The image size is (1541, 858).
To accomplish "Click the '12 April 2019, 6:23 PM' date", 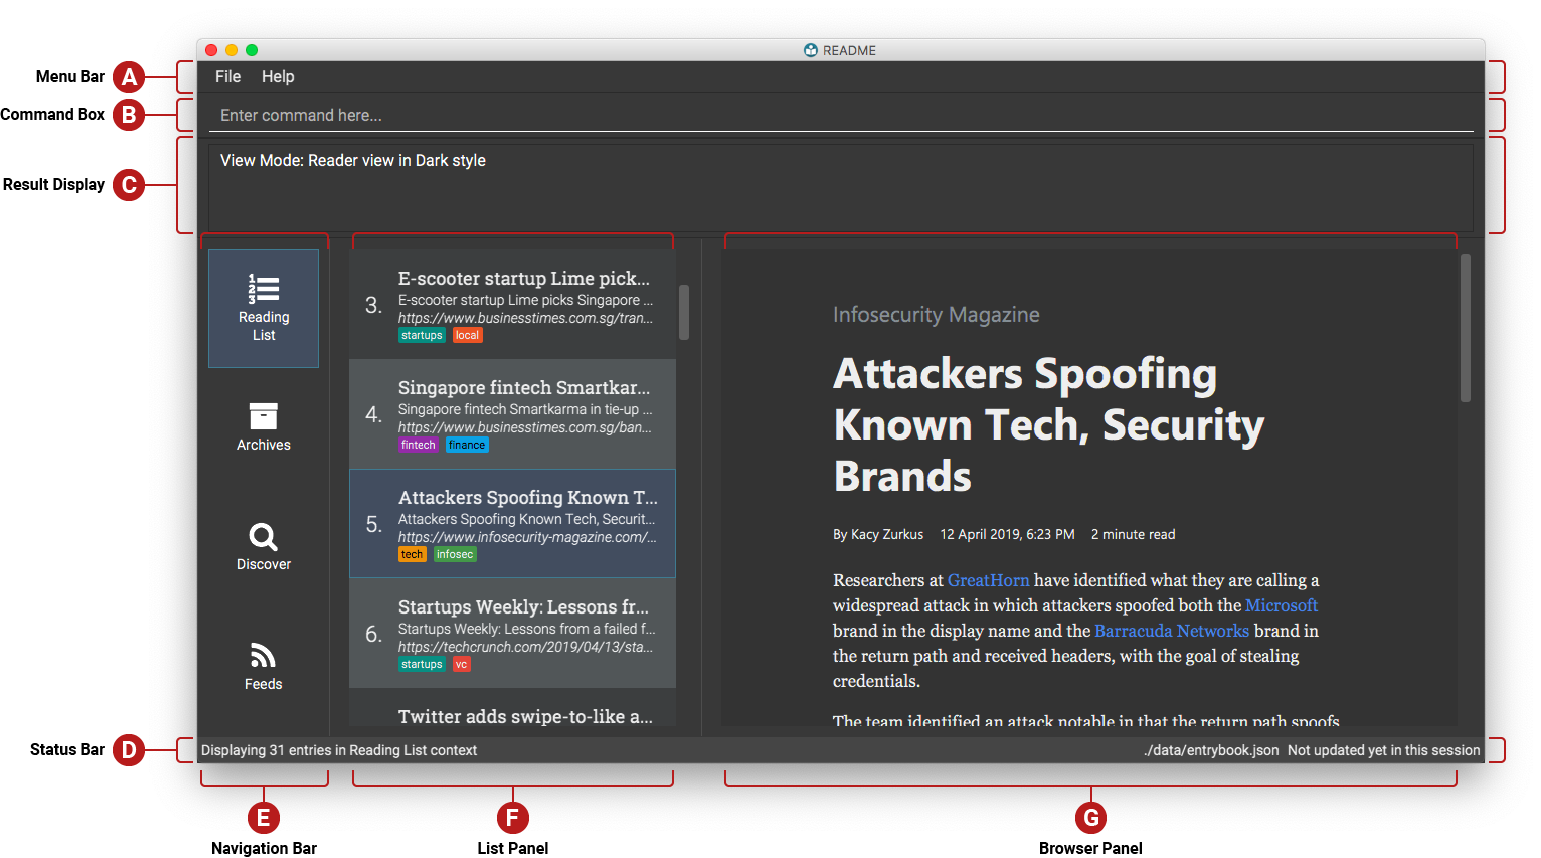I will [1007, 534].
